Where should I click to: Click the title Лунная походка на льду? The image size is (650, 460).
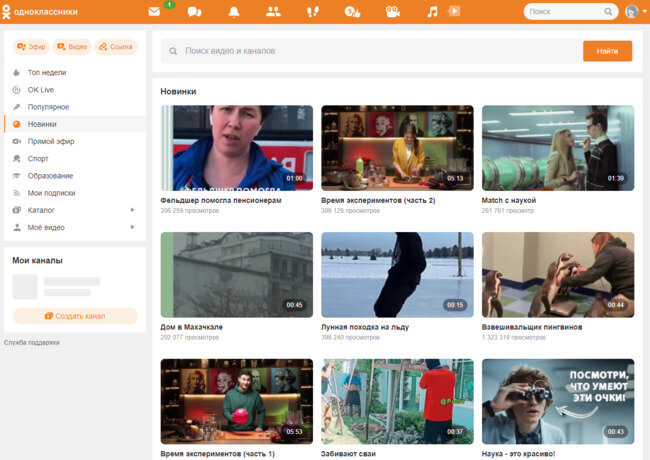point(365,327)
